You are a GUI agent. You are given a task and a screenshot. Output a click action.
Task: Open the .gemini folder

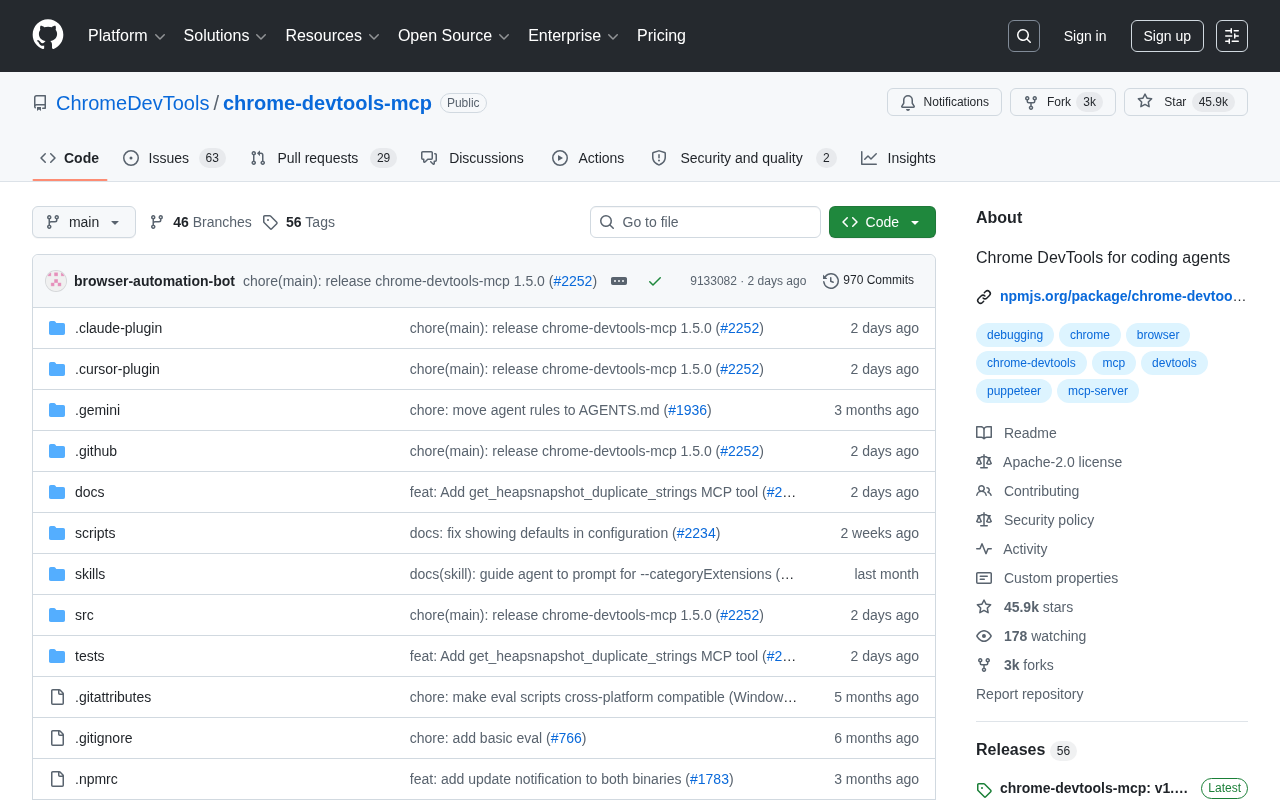(x=97, y=410)
